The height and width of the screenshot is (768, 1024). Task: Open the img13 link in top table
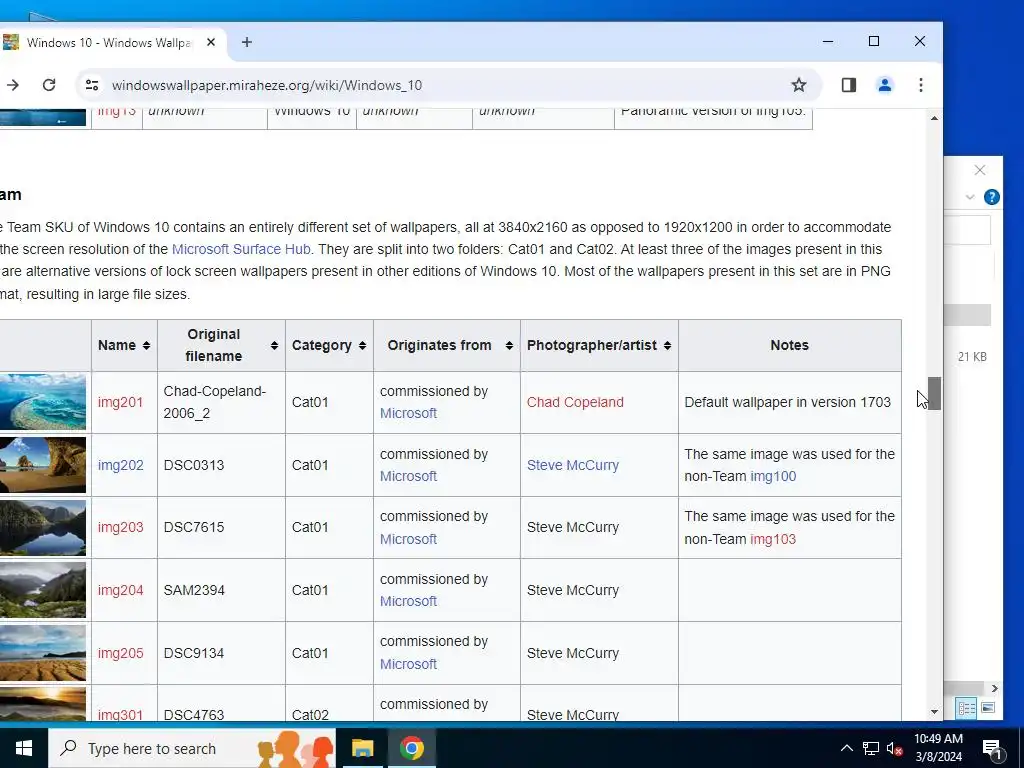pyautogui.click(x=116, y=112)
